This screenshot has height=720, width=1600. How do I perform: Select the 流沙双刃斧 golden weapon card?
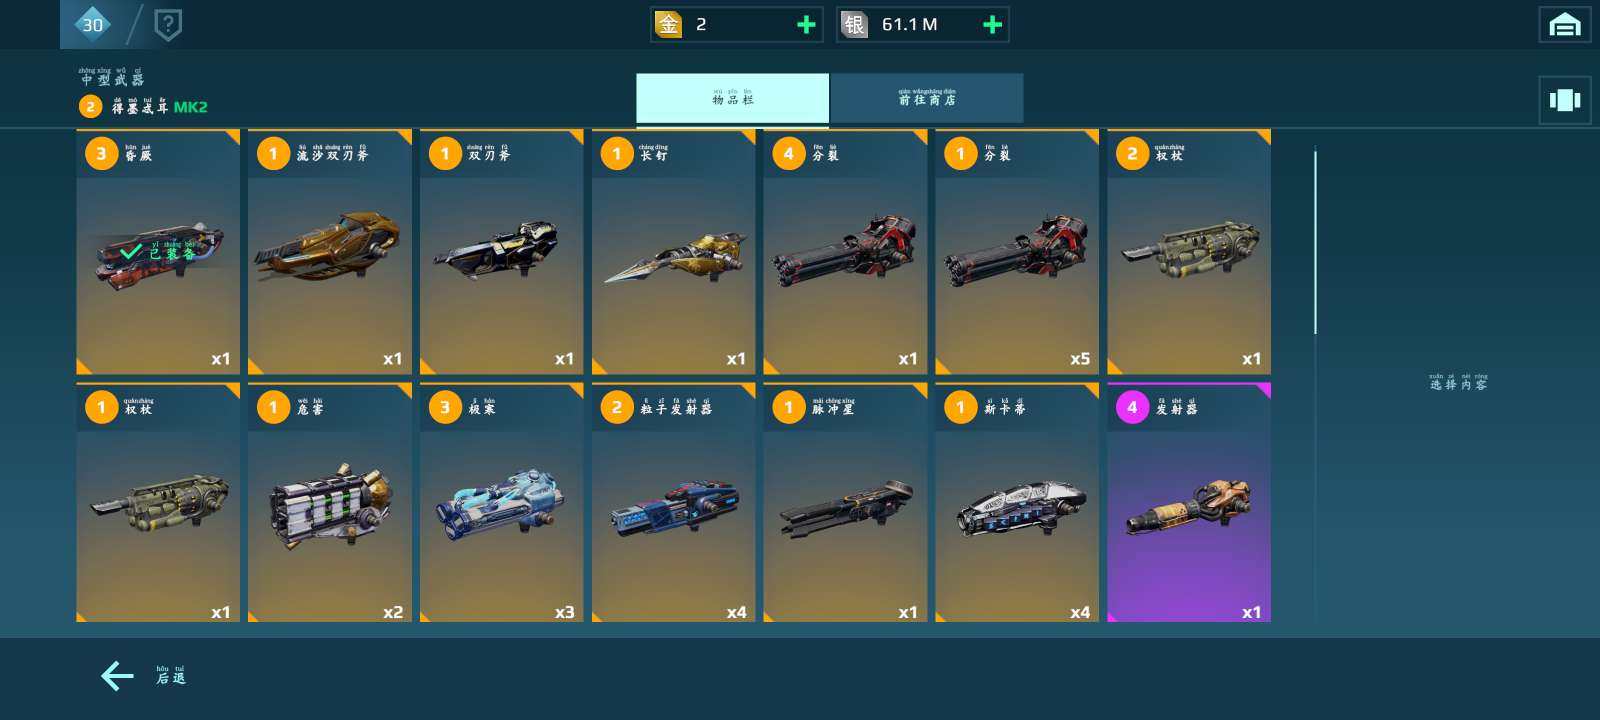pyautogui.click(x=330, y=252)
